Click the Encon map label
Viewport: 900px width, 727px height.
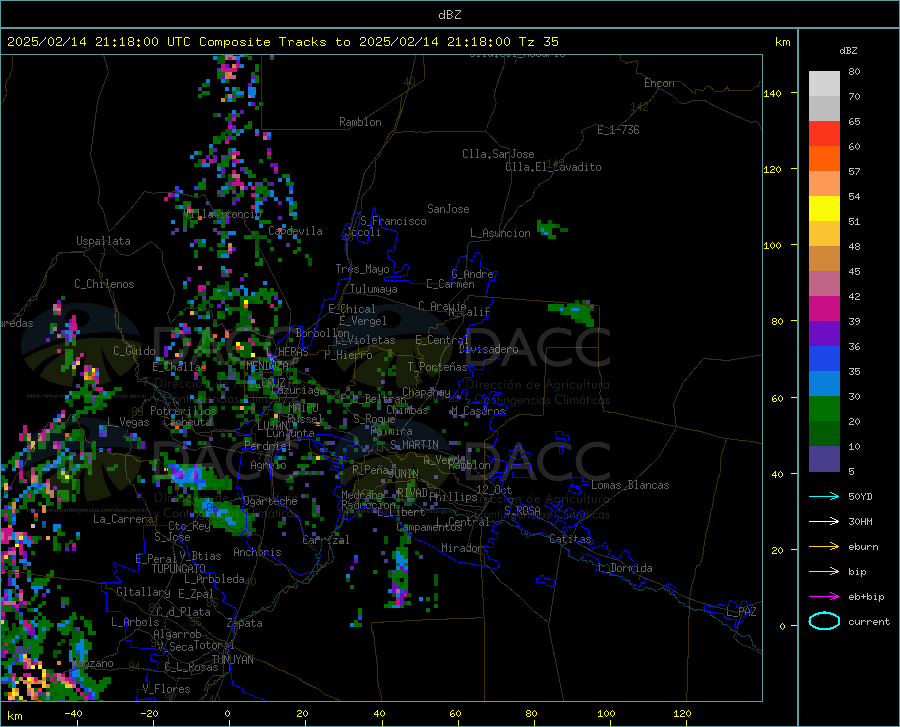659,83
